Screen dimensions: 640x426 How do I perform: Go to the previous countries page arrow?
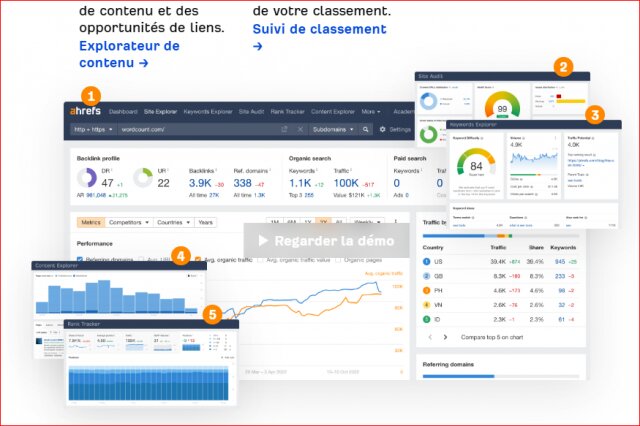[x=430, y=337]
